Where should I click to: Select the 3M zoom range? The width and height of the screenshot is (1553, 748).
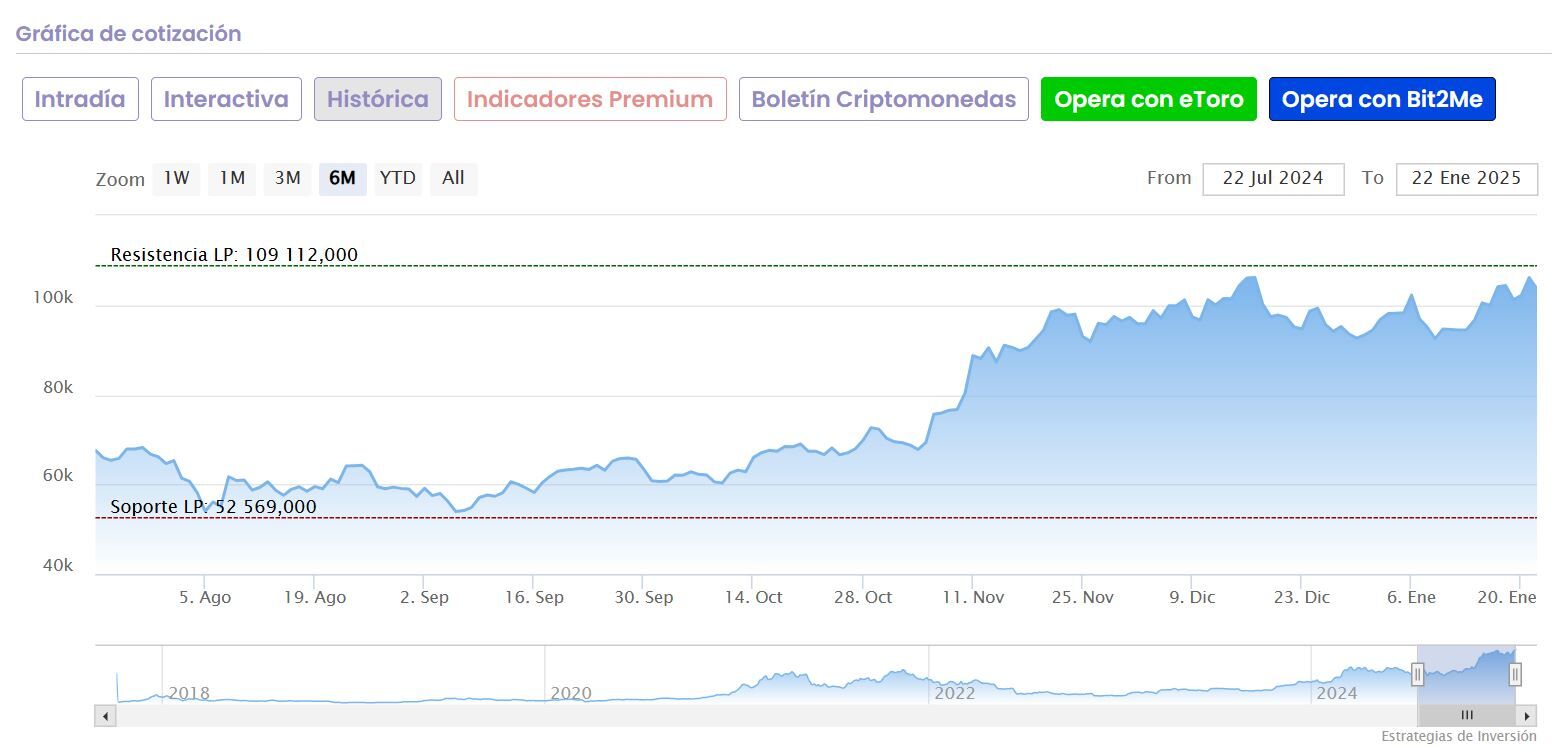click(x=287, y=178)
